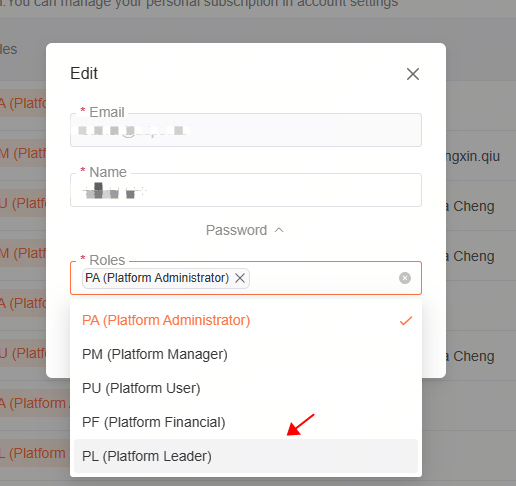Screen dimensions: 516x486
Task: Click the Roles column header behind dialog
Action: pos(9,50)
